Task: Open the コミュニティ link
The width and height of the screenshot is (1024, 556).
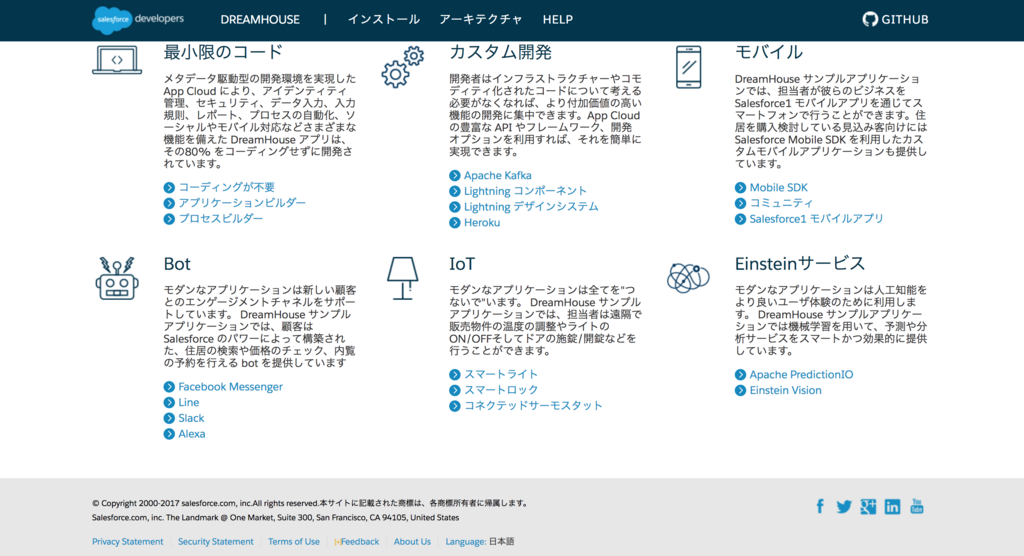Action: click(x=781, y=203)
